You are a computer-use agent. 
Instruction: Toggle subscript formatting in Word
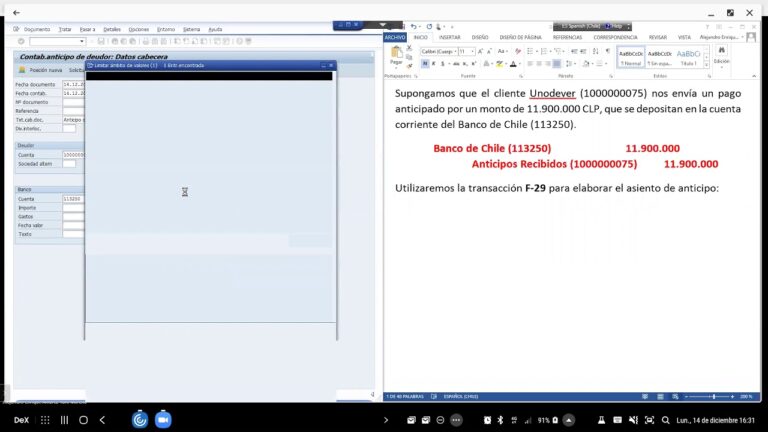tap(465, 64)
